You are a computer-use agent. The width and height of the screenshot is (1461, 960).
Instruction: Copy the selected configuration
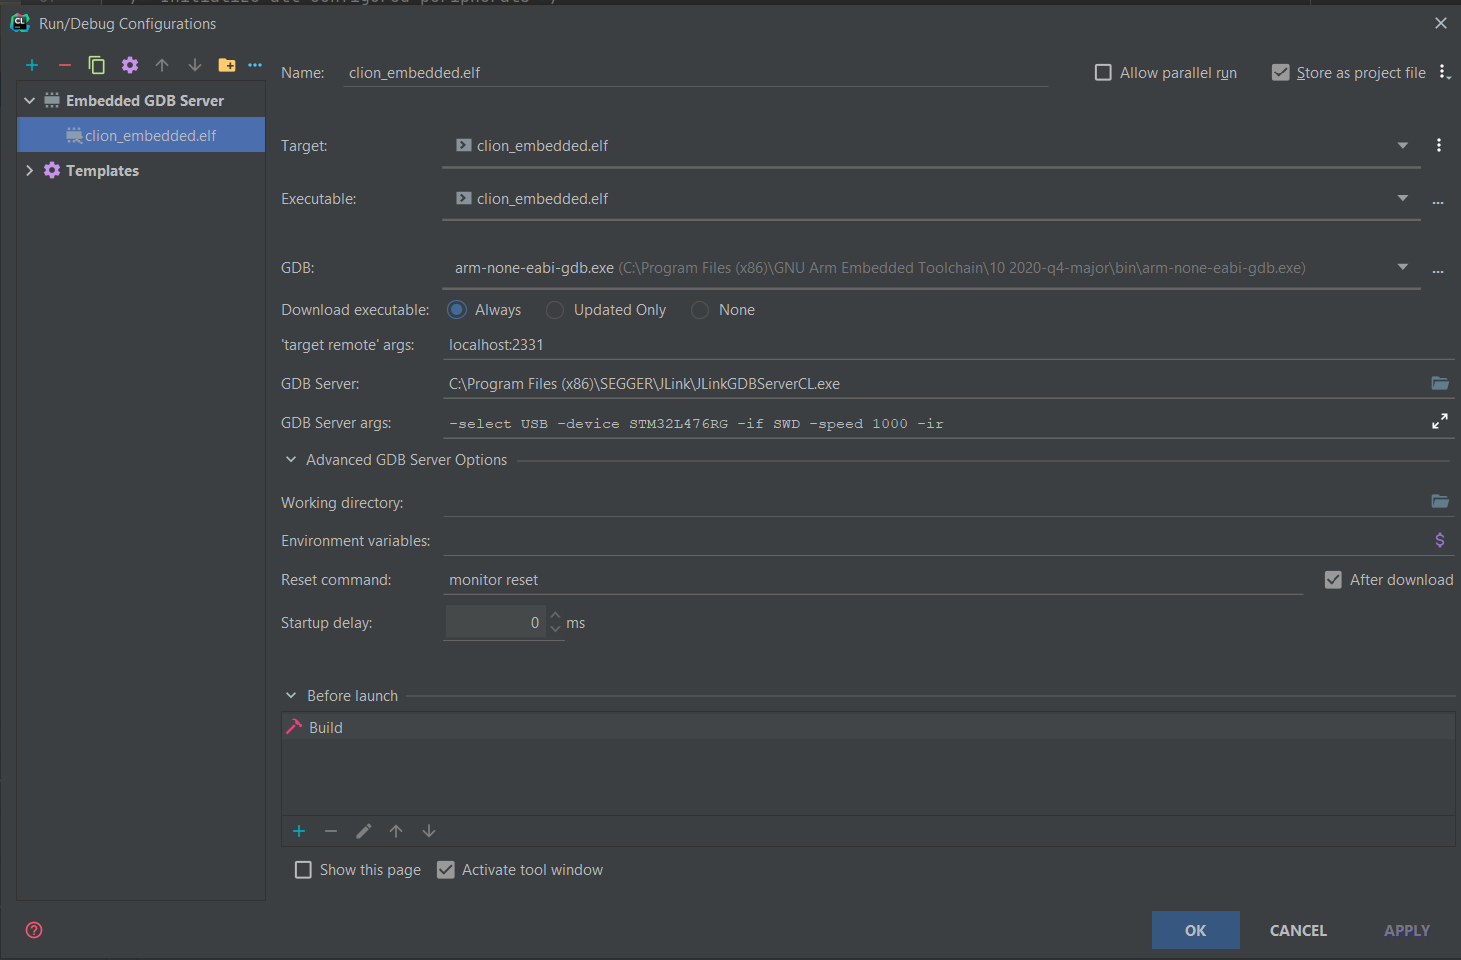click(97, 65)
